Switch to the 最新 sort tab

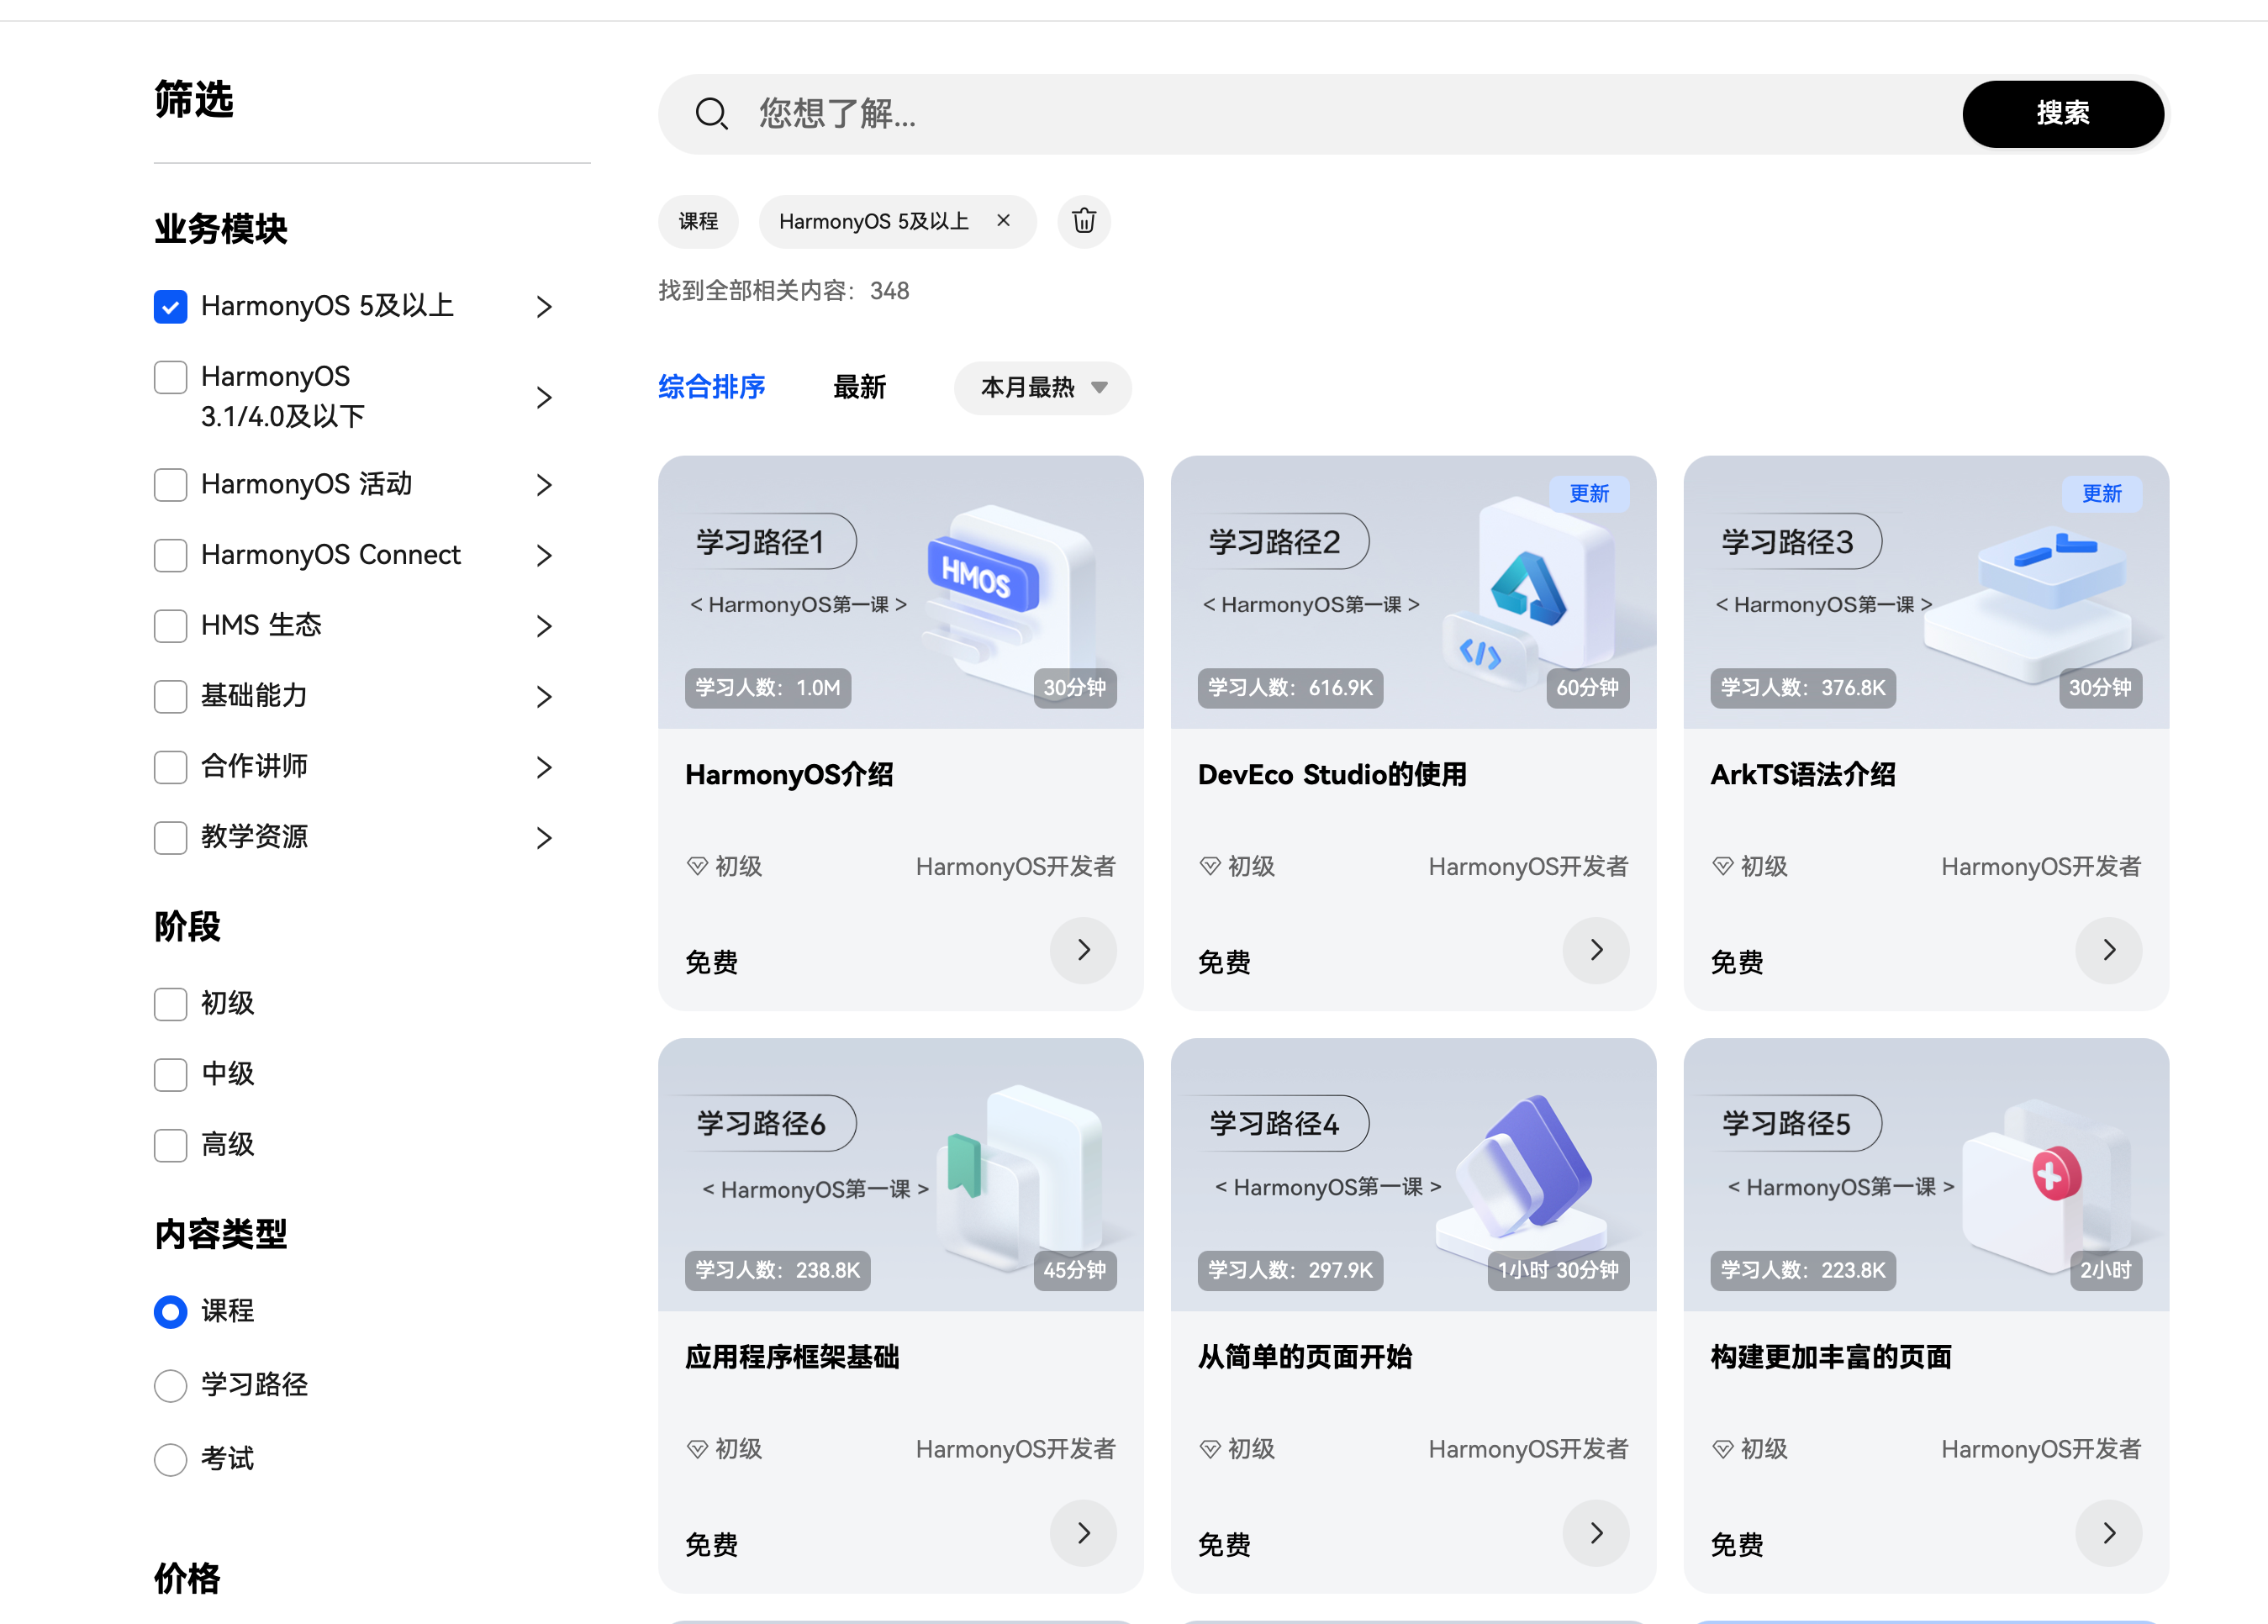pos(859,388)
